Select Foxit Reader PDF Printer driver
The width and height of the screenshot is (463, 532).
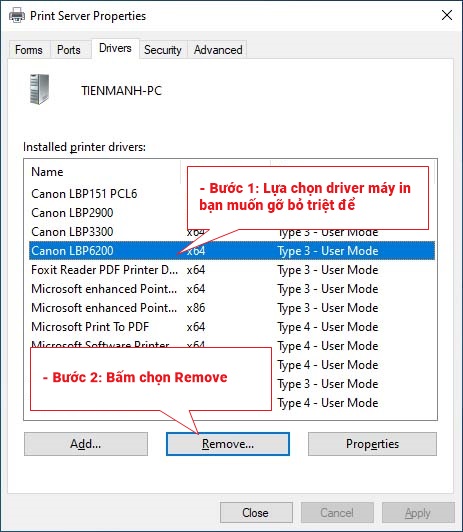pyautogui.click(x=232, y=270)
